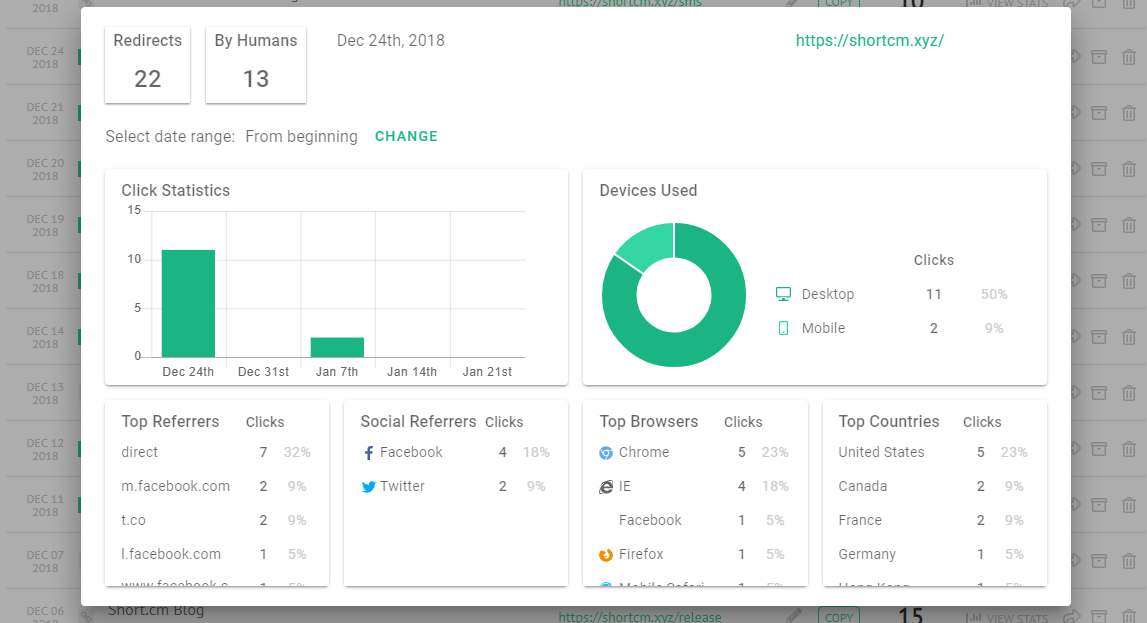Delete the DEC 13 row in background list

point(1129,393)
